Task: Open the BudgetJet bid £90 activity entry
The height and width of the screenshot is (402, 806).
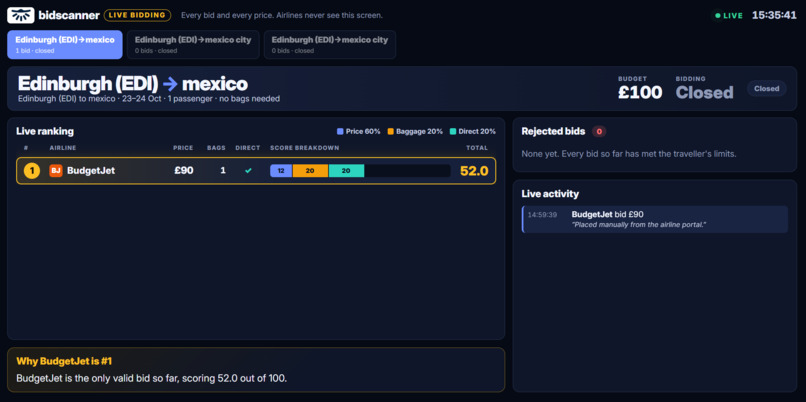Action: point(655,220)
